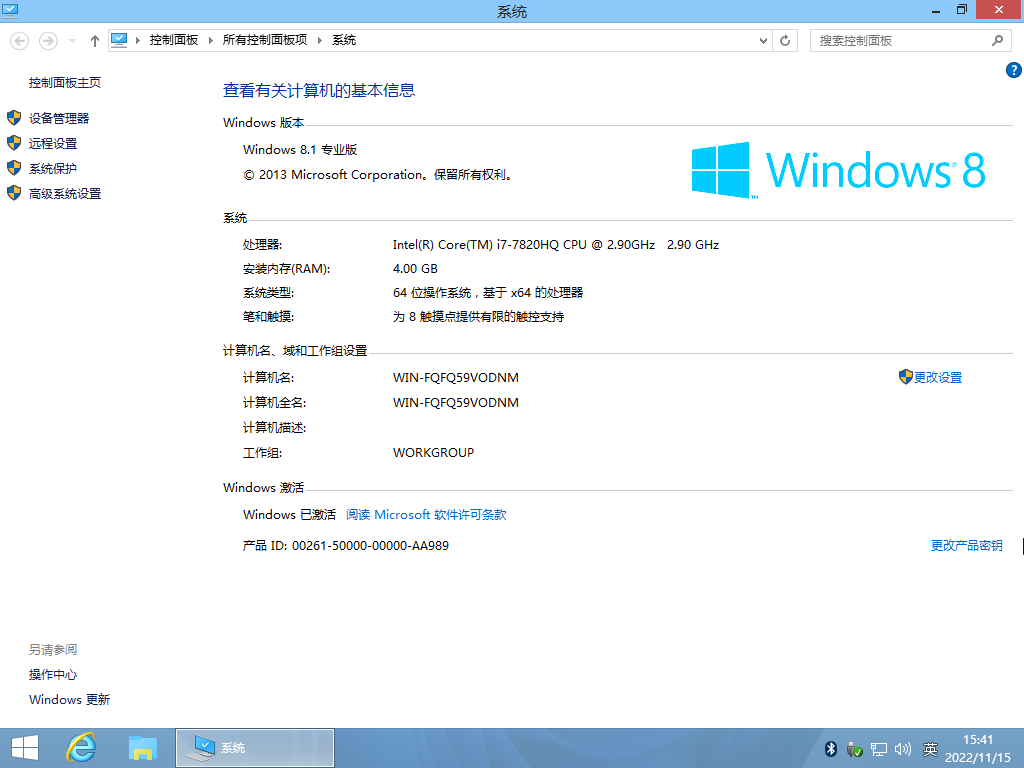Click the 4.00 GB installed memory value
Viewport: 1024px width, 768px height.
(x=415, y=269)
